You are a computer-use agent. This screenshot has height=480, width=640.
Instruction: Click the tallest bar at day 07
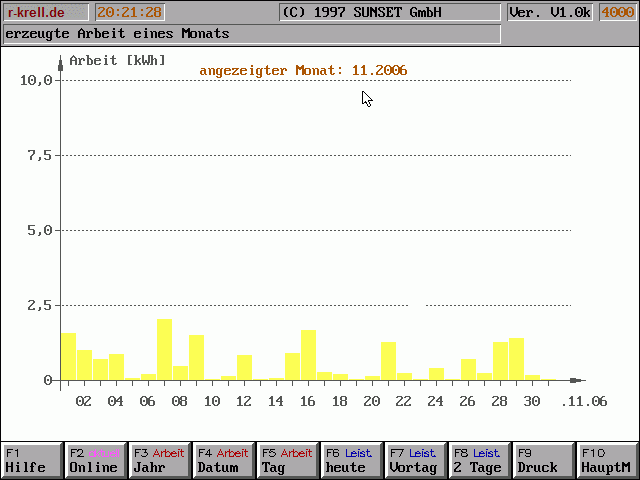[164, 350]
